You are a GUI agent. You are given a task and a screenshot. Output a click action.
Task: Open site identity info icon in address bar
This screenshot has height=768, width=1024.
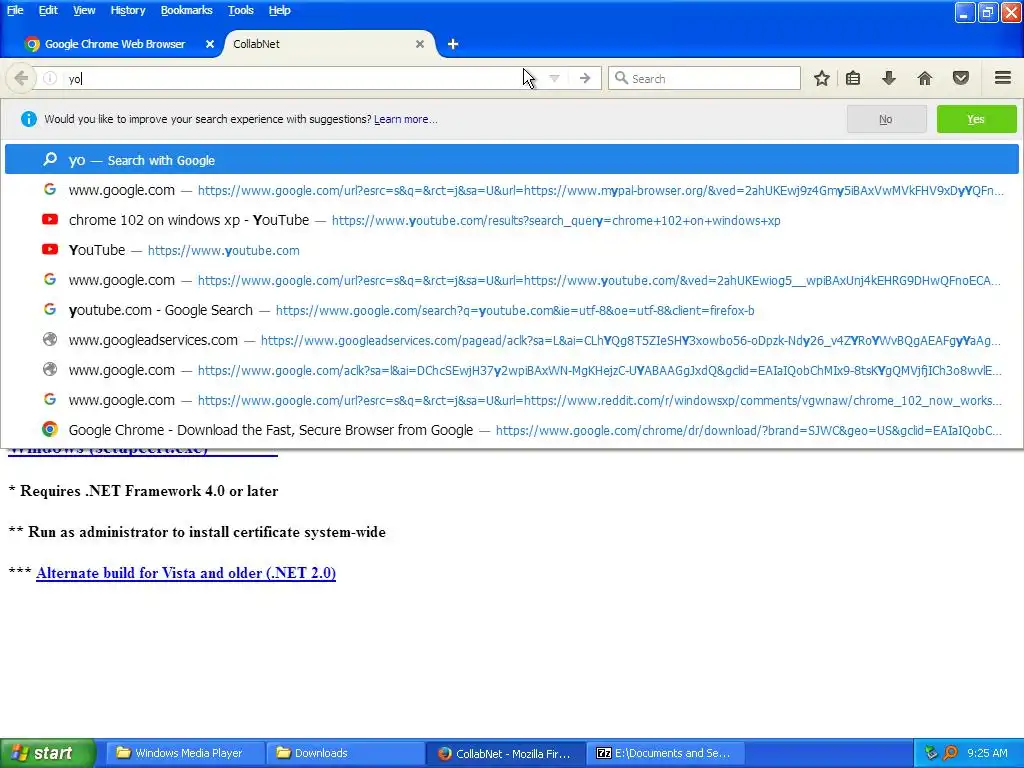pyautogui.click(x=50, y=78)
